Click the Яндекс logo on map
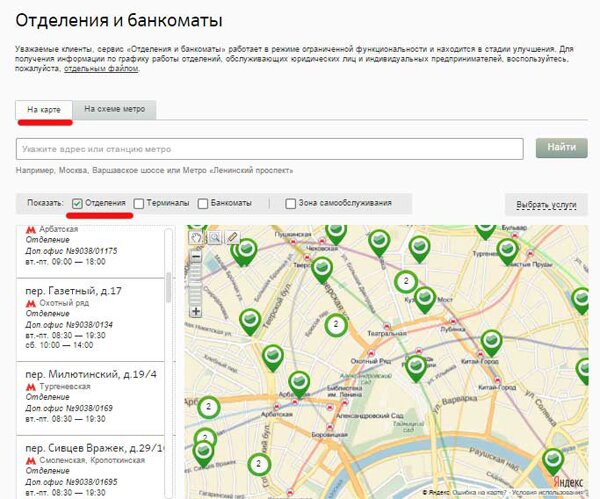 point(569,482)
